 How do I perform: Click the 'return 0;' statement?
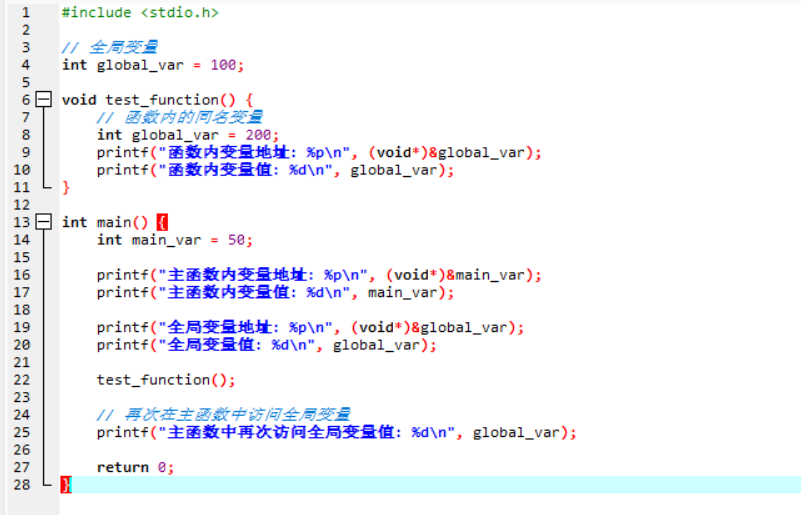135,467
